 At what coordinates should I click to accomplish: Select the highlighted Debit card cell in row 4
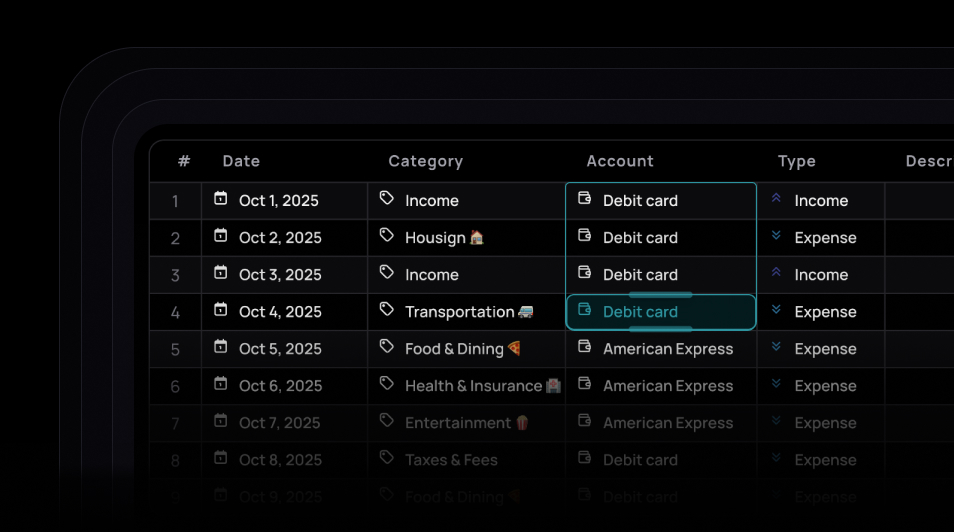pyautogui.click(x=660, y=312)
